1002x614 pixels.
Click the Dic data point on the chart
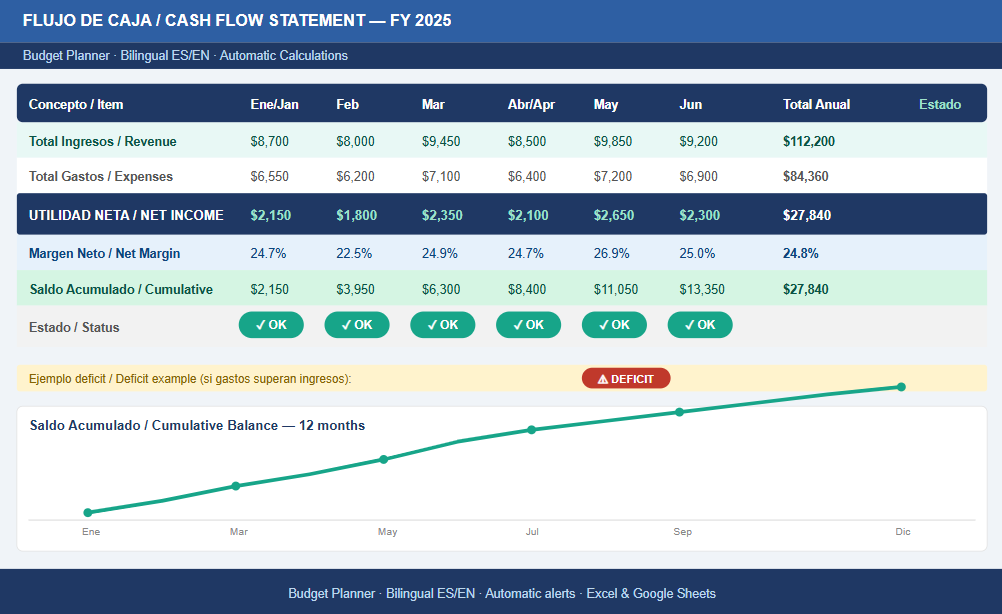pyautogui.click(x=901, y=387)
